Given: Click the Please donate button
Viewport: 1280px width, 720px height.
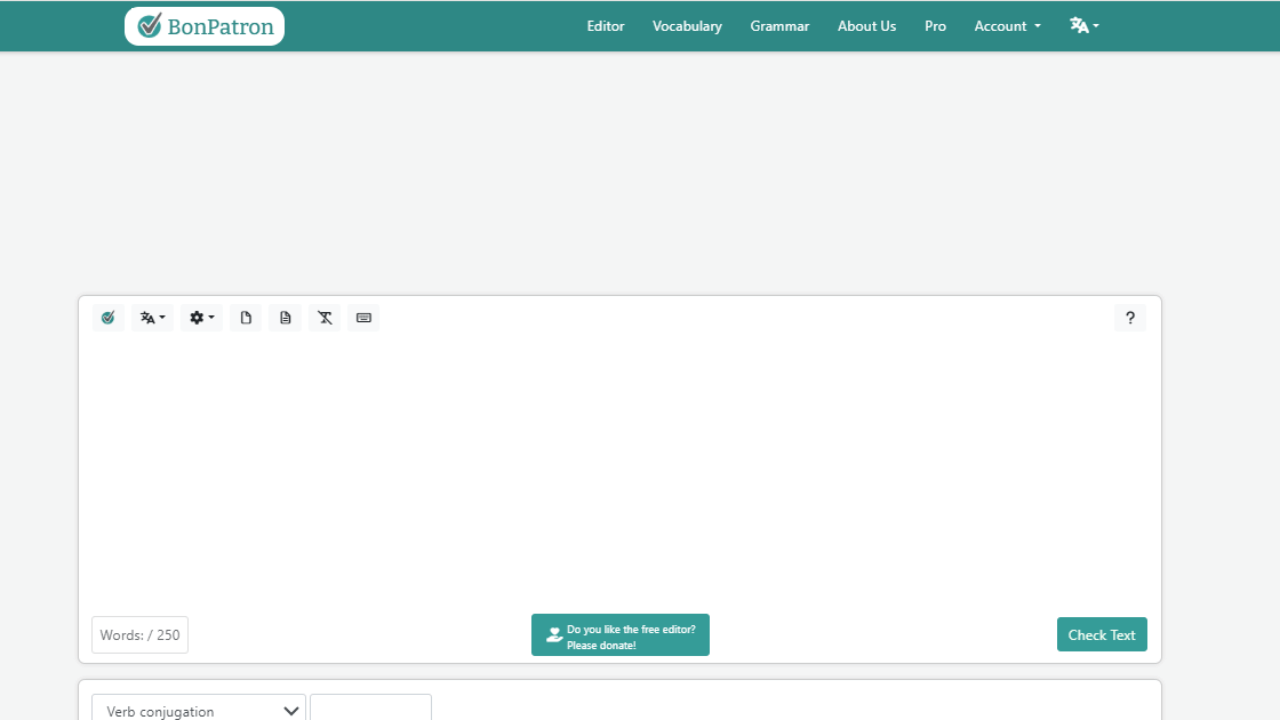Looking at the screenshot, I should [x=620, y=635].
